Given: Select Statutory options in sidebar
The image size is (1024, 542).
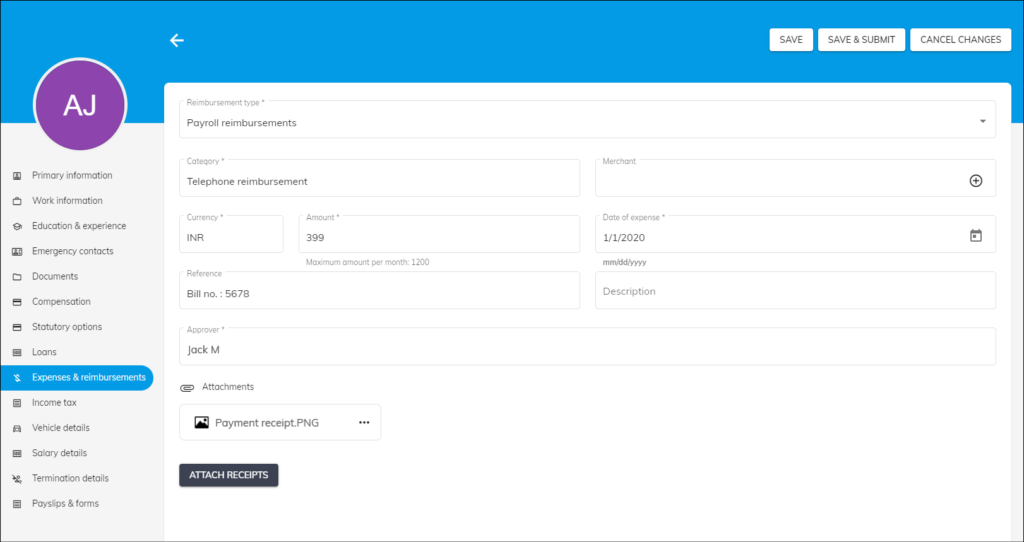Looking at the screenshot, I should click(67, 327).
